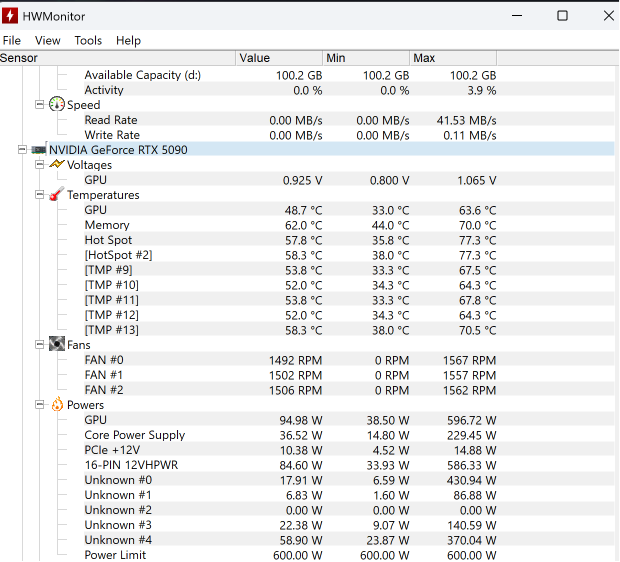Collapse the Temperatures group

[x=40, y=195]
